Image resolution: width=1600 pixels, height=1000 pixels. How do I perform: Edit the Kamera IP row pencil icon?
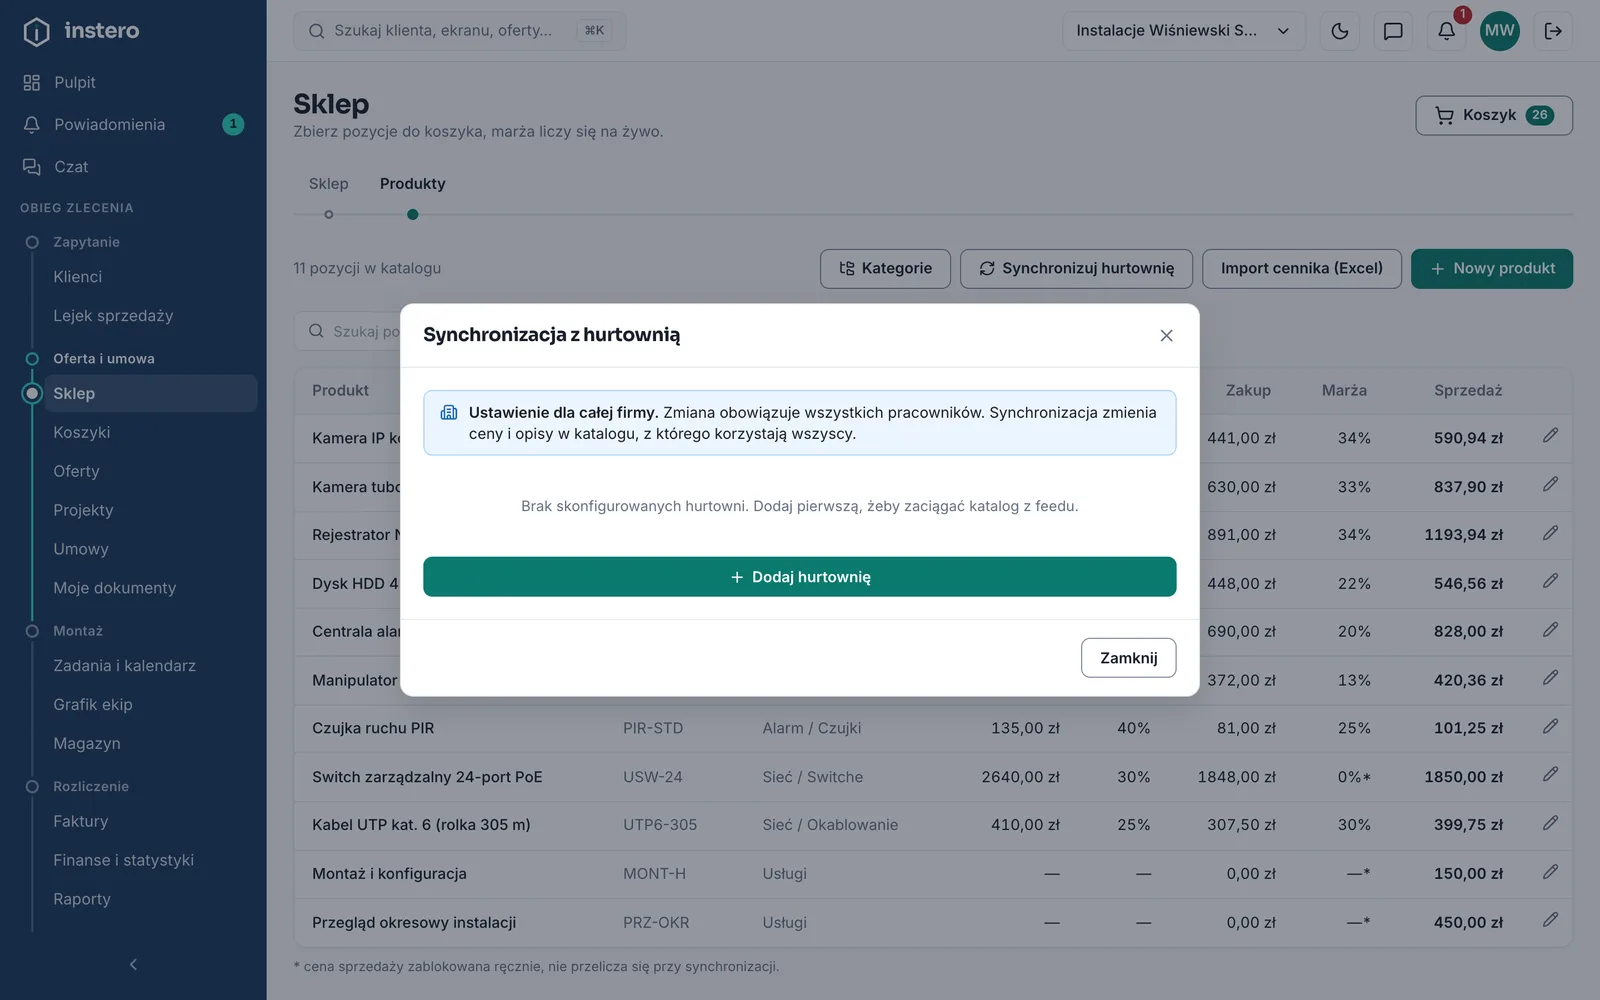[1550, 435]
